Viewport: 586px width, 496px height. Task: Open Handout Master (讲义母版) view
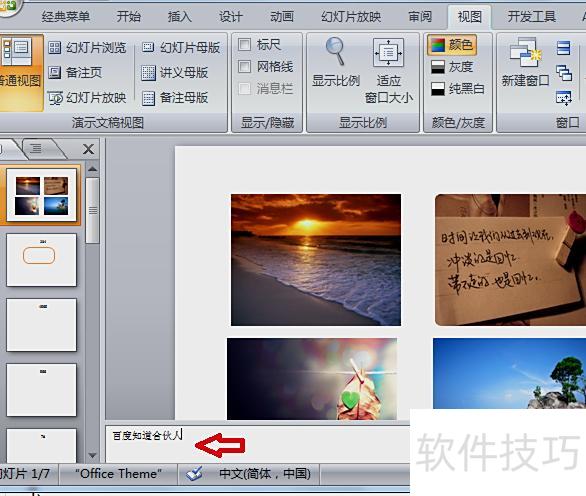pyautogui.click(x=175, y=73)
